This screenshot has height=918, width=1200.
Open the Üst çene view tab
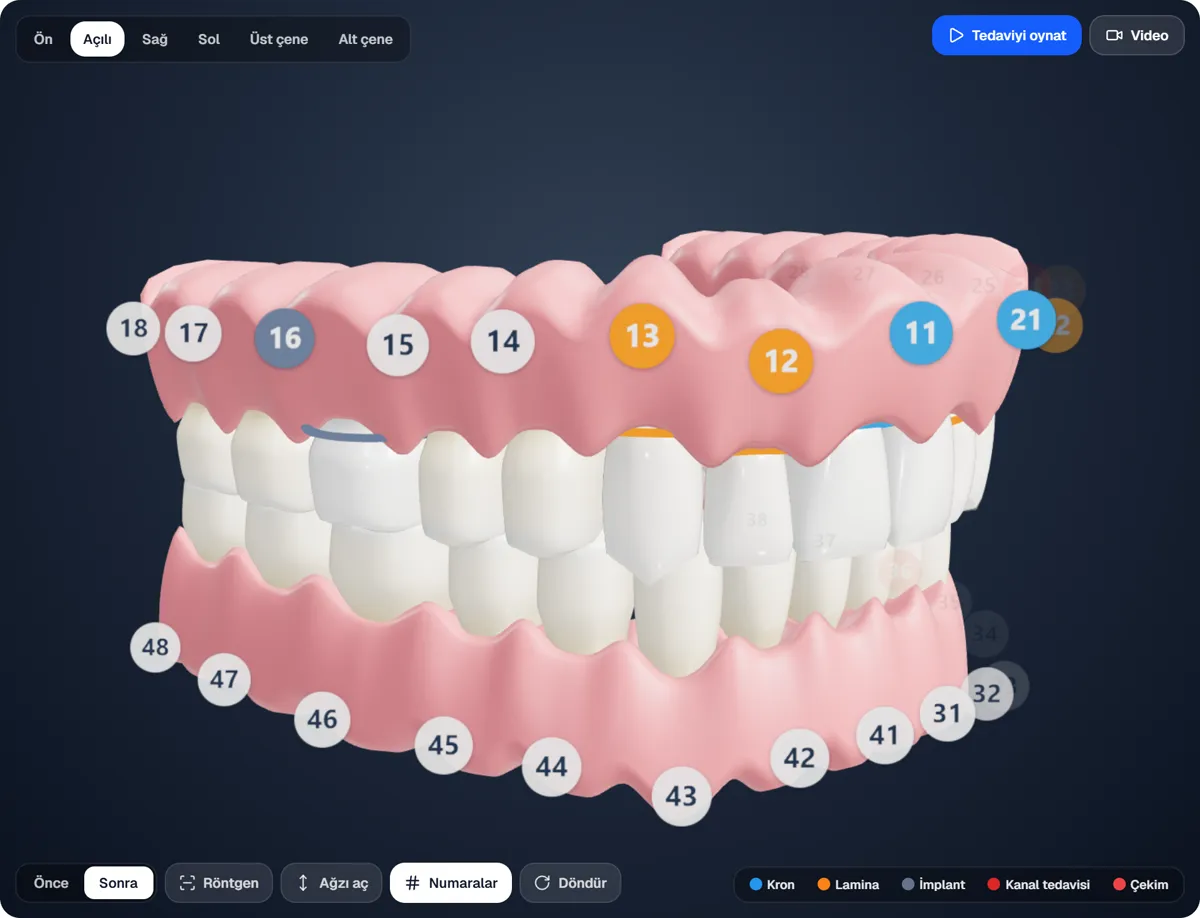click(279, 39)
